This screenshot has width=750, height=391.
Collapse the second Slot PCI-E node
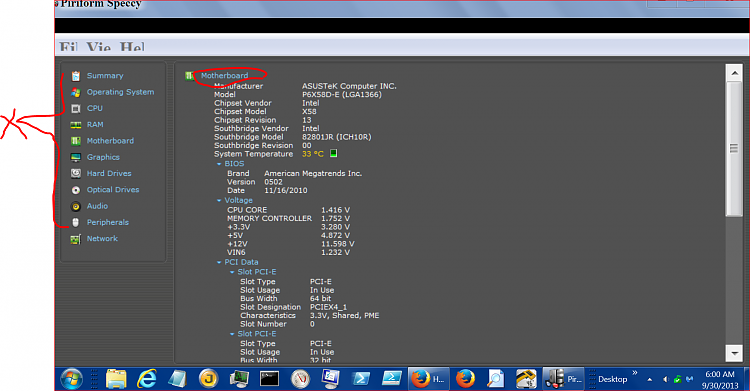tap(232, 334)
